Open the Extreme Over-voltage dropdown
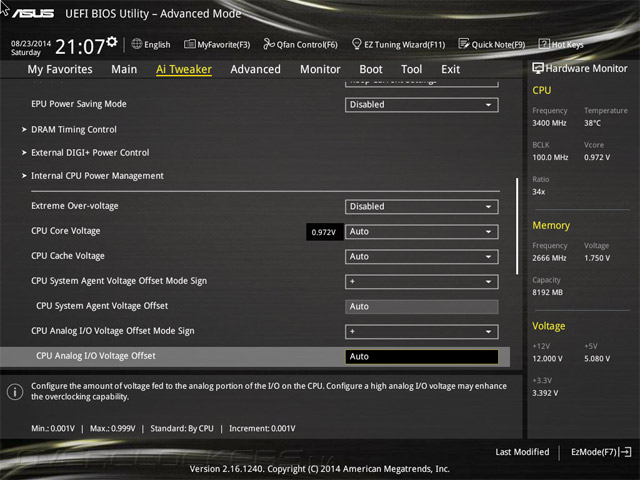This screenshot has width=640, height=480. (422, 207)
